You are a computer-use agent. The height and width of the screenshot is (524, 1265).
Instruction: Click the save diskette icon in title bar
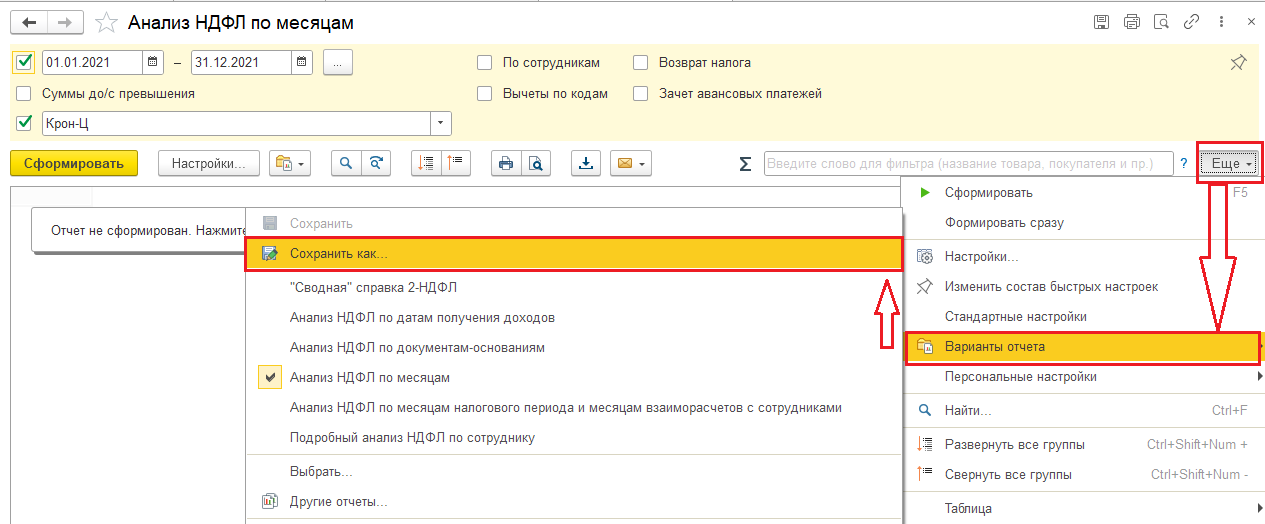point(1101,22)
